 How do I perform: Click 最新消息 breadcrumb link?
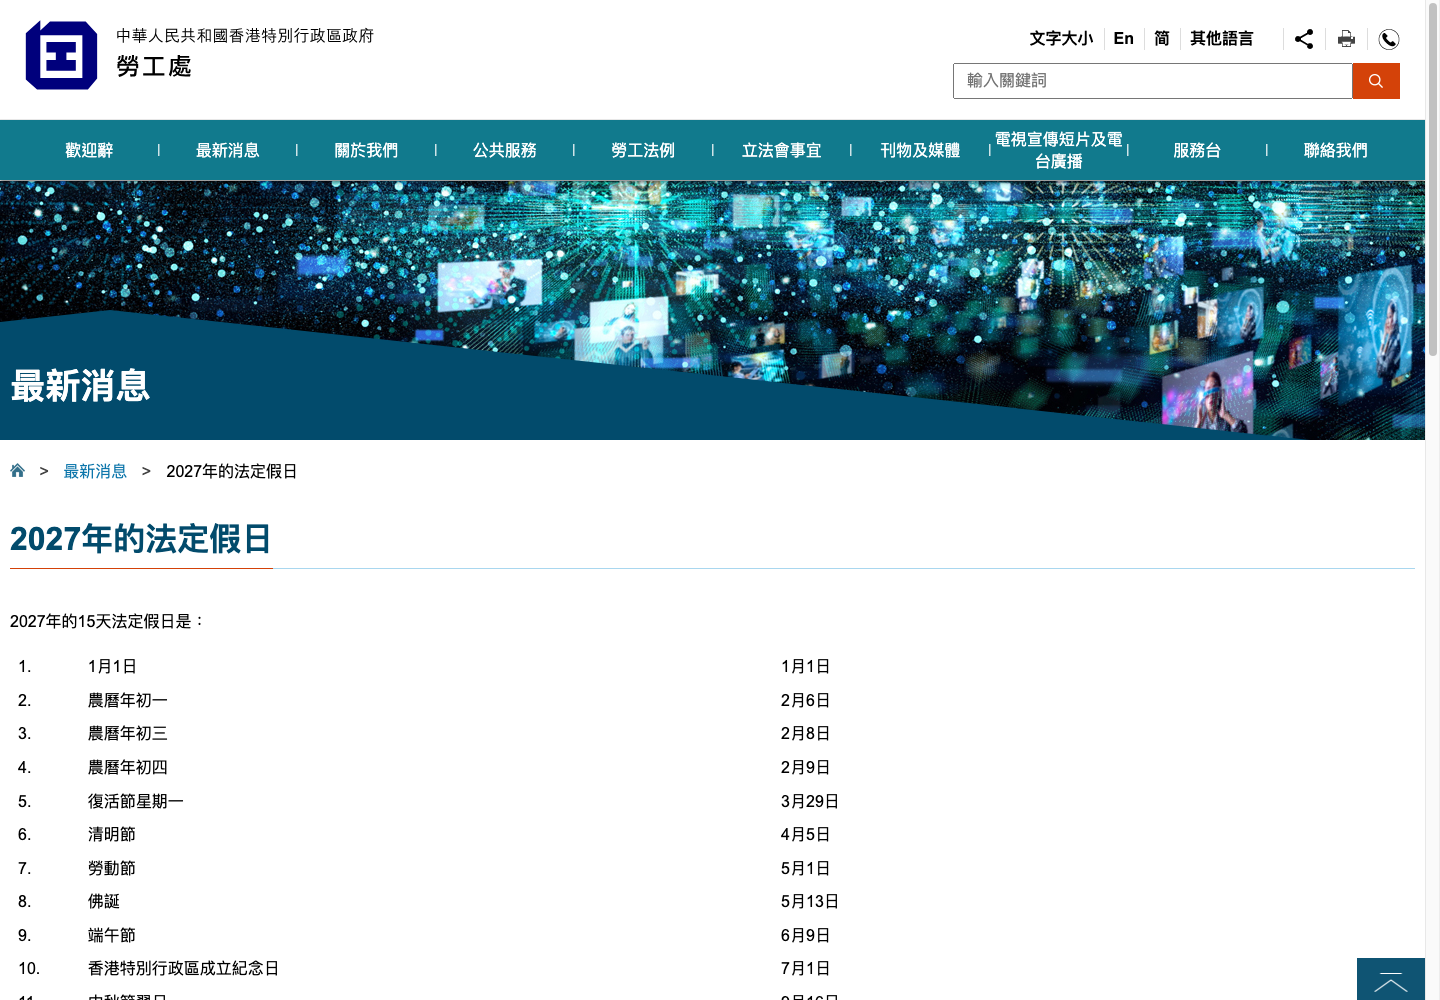(95, 471)
